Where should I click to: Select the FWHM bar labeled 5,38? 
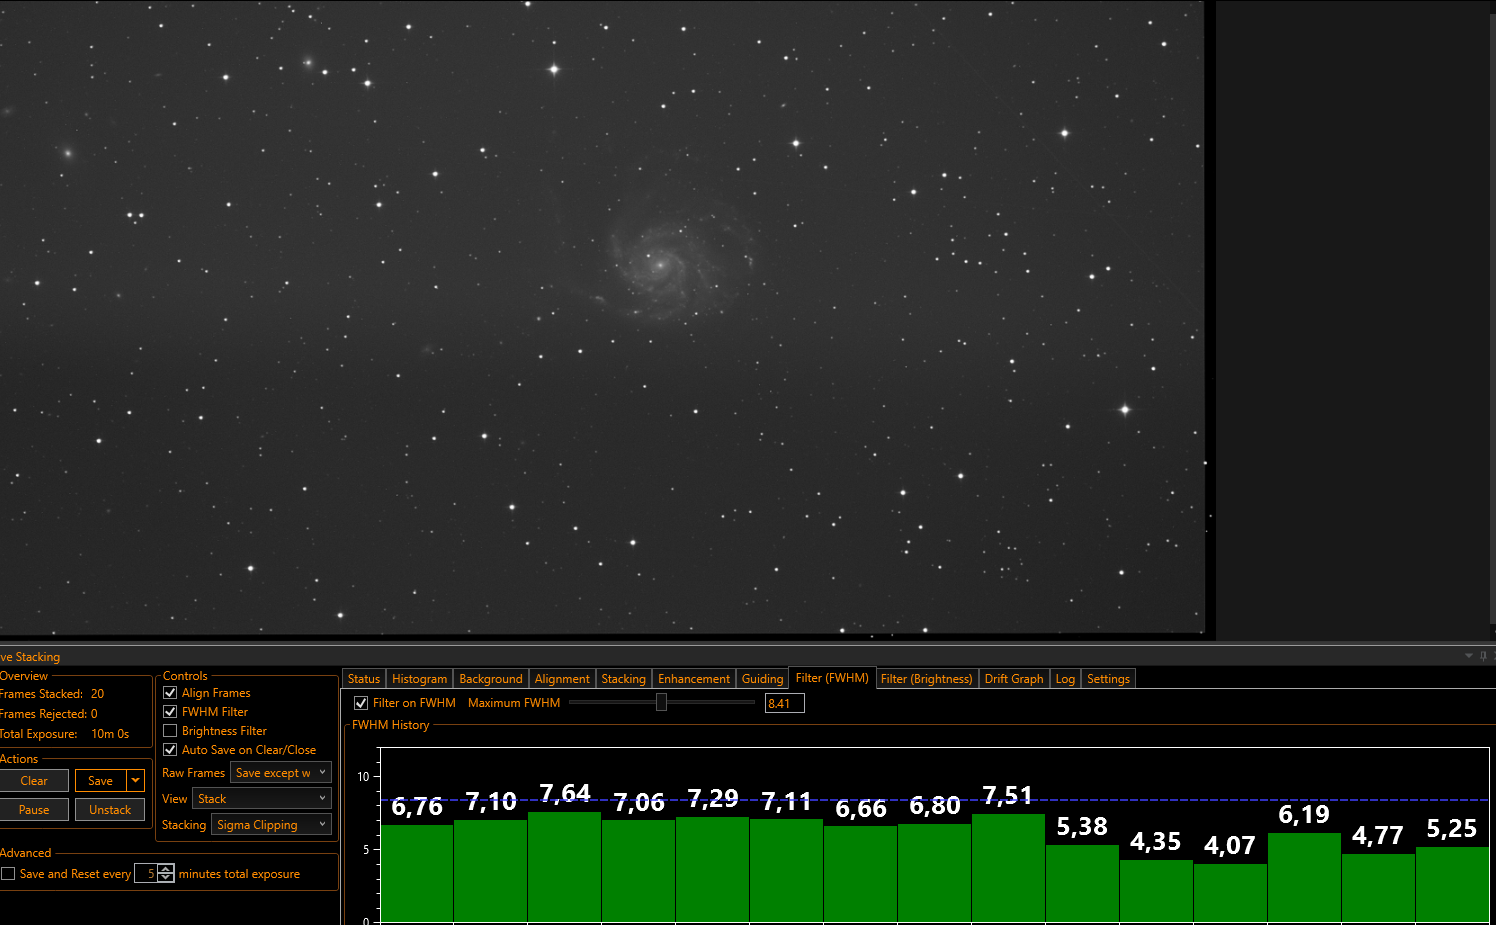(x=1083, y=883)
